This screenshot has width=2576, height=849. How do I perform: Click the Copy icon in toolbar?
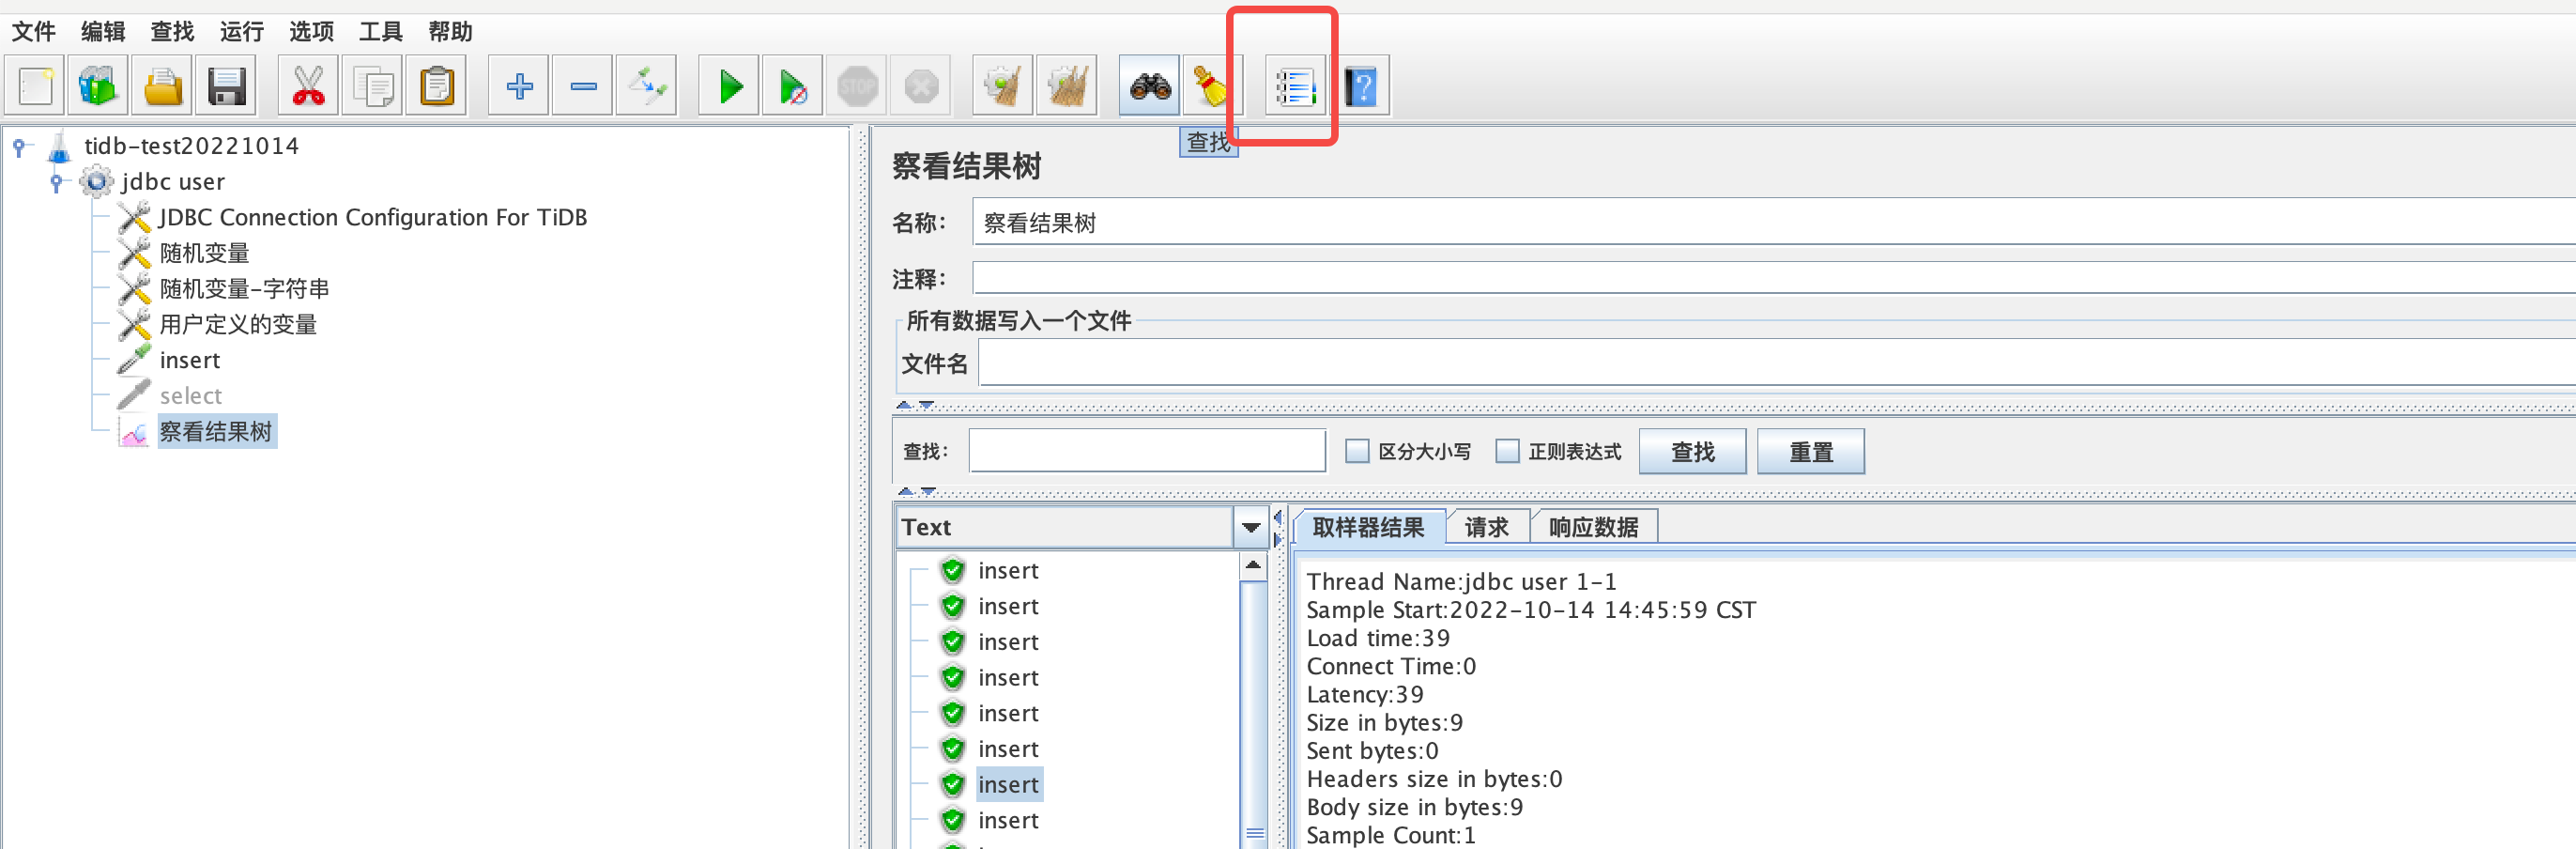(x=373, y=86)
